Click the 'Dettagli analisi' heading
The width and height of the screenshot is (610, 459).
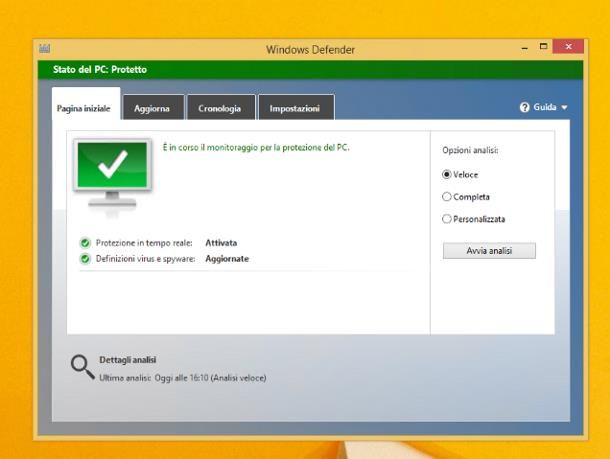click(x=128, y=360)
